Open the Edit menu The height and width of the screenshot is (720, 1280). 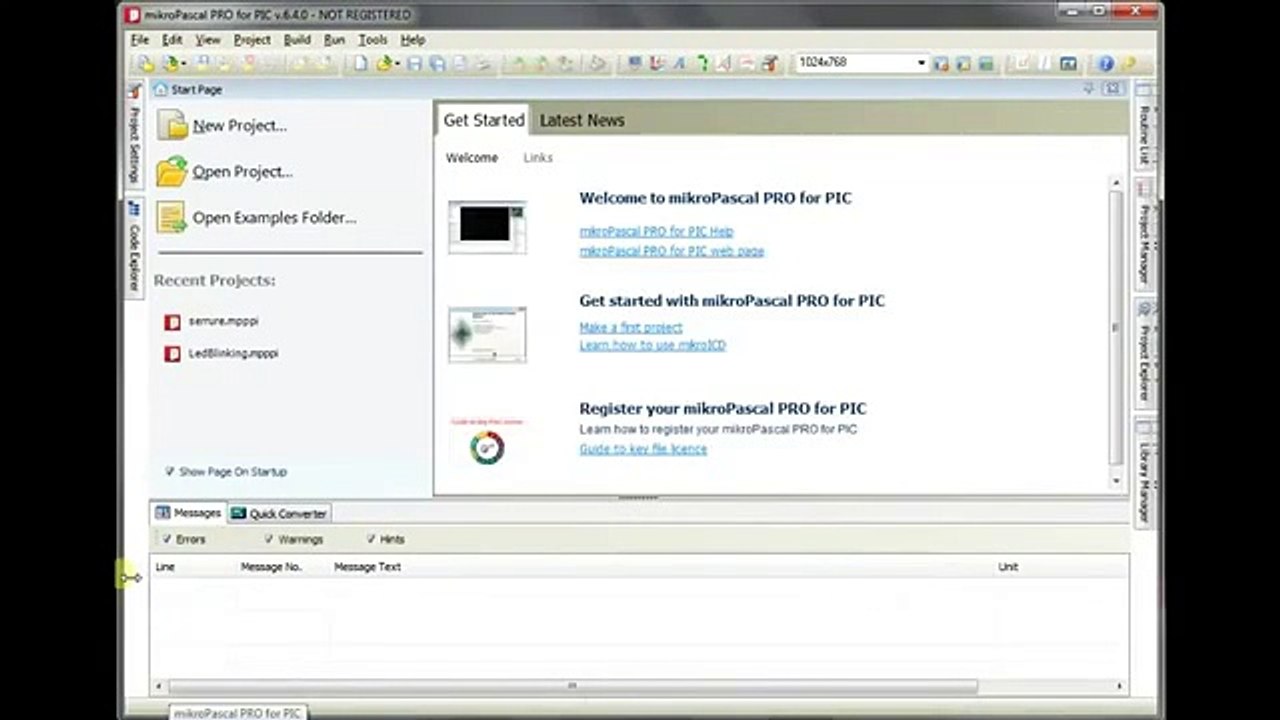point(172,40)
